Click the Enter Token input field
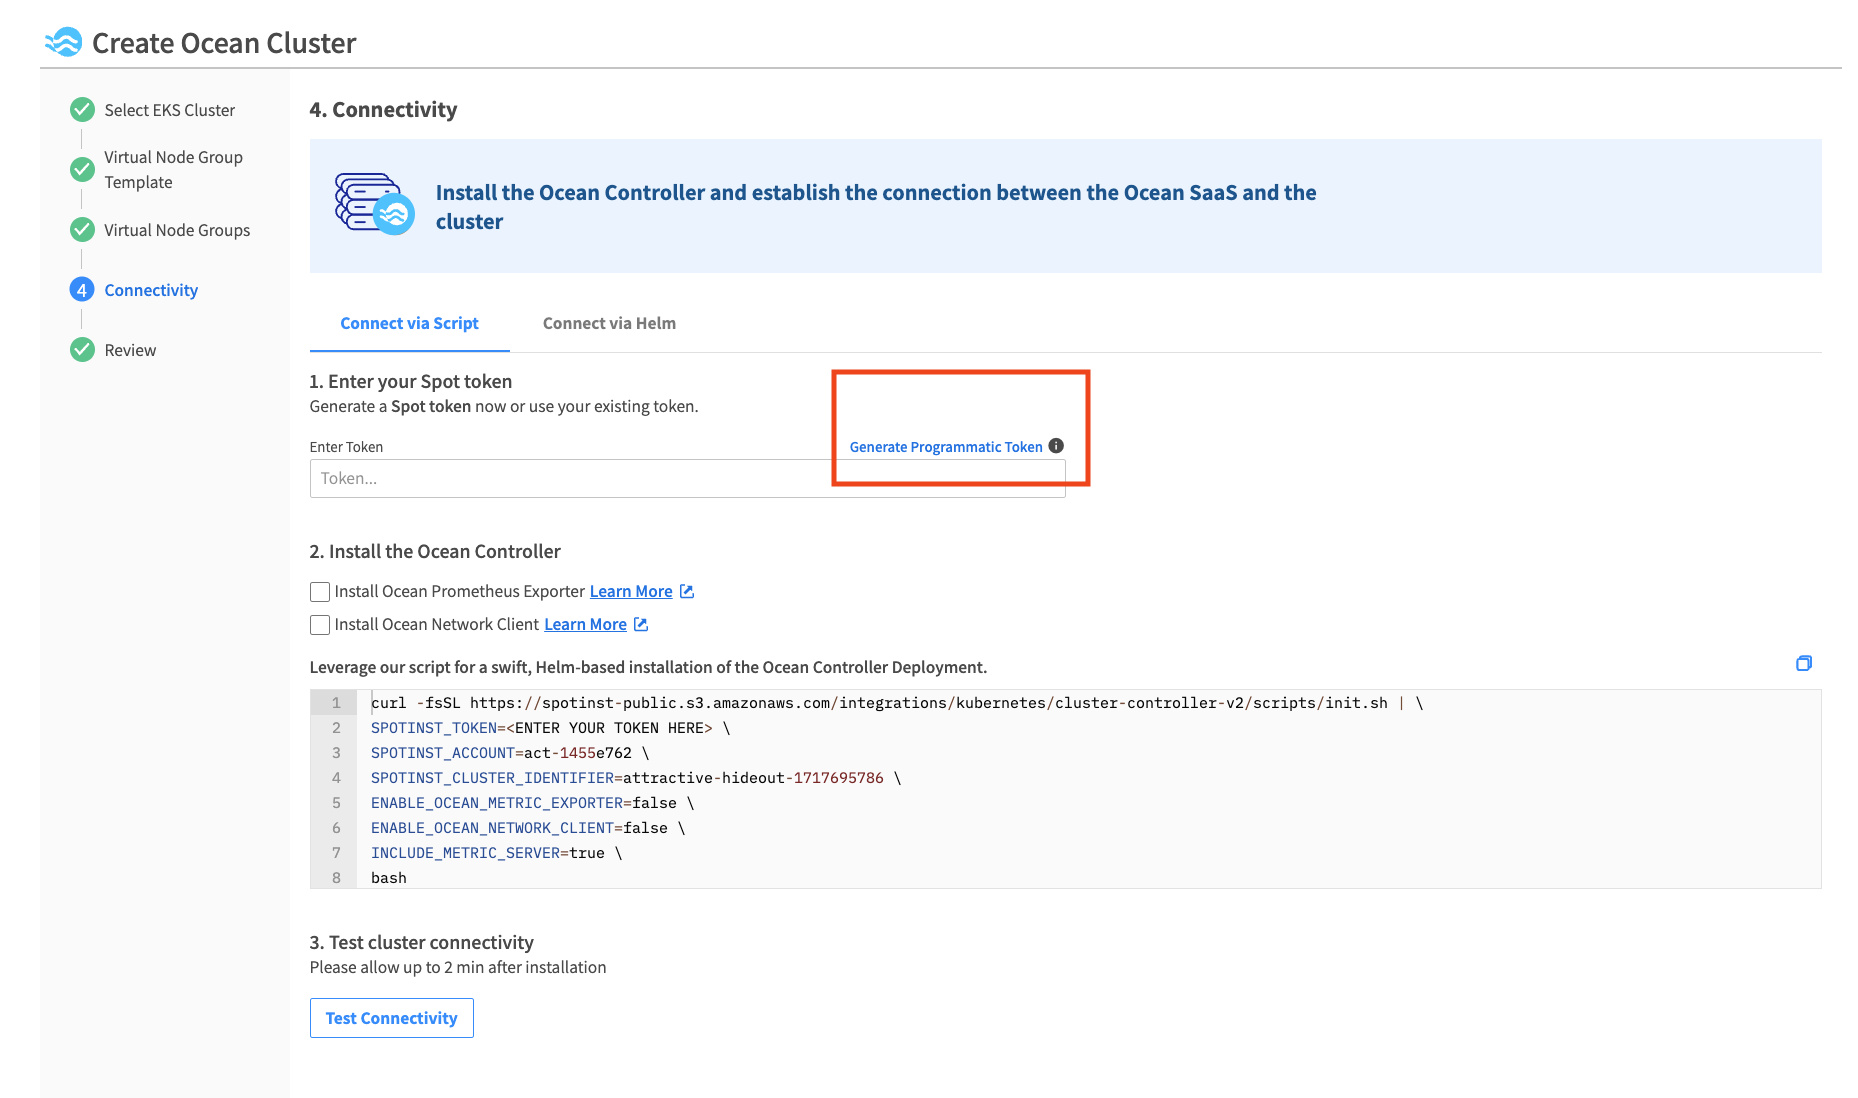The width and height of the screenshot is (1858, 1098). (x=687, y=478)
